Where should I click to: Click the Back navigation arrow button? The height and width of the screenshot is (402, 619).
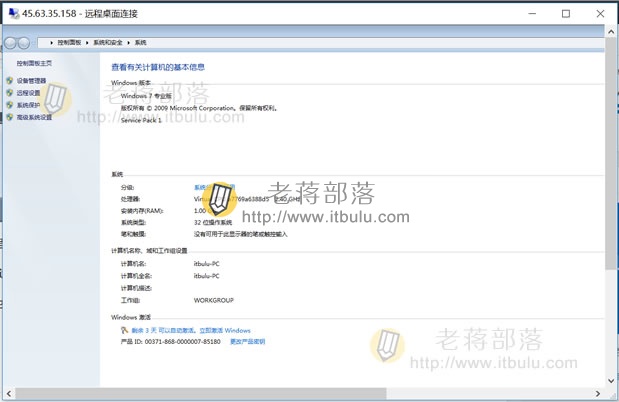pos(10,43)
